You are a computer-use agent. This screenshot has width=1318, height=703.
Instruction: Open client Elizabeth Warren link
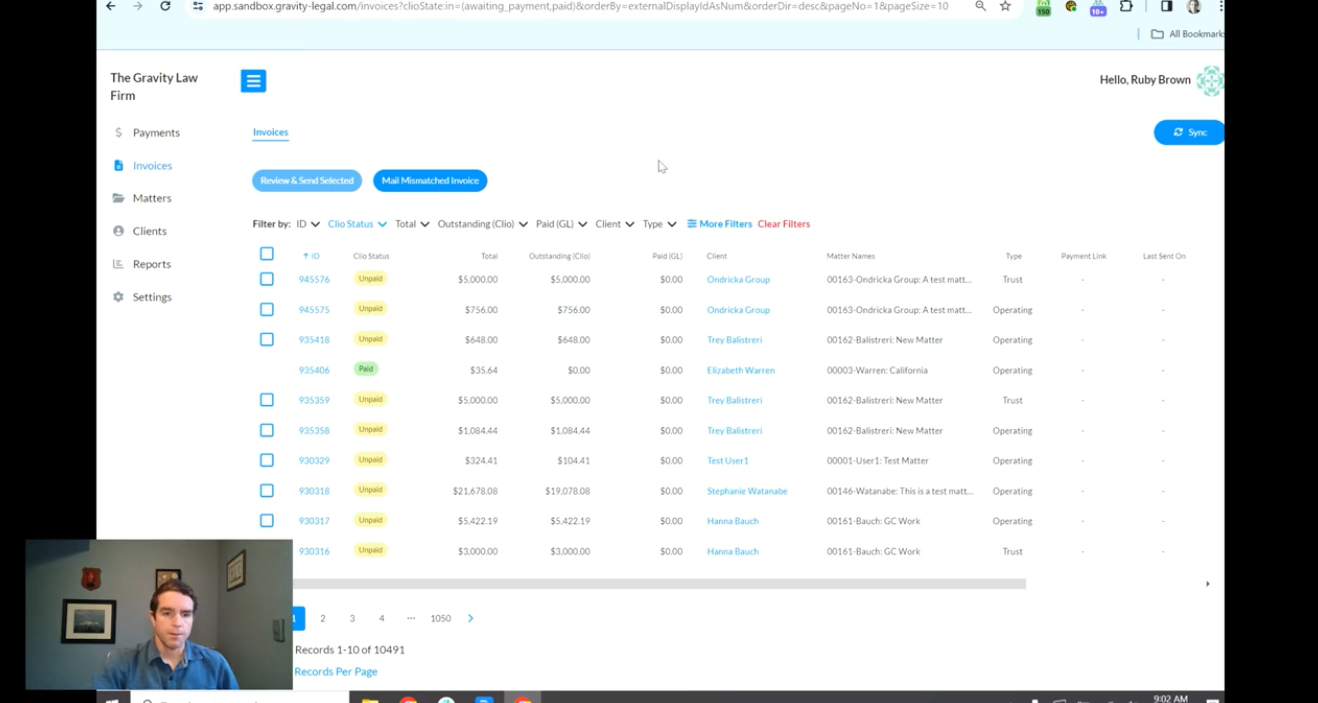click(x=741, y=370)
